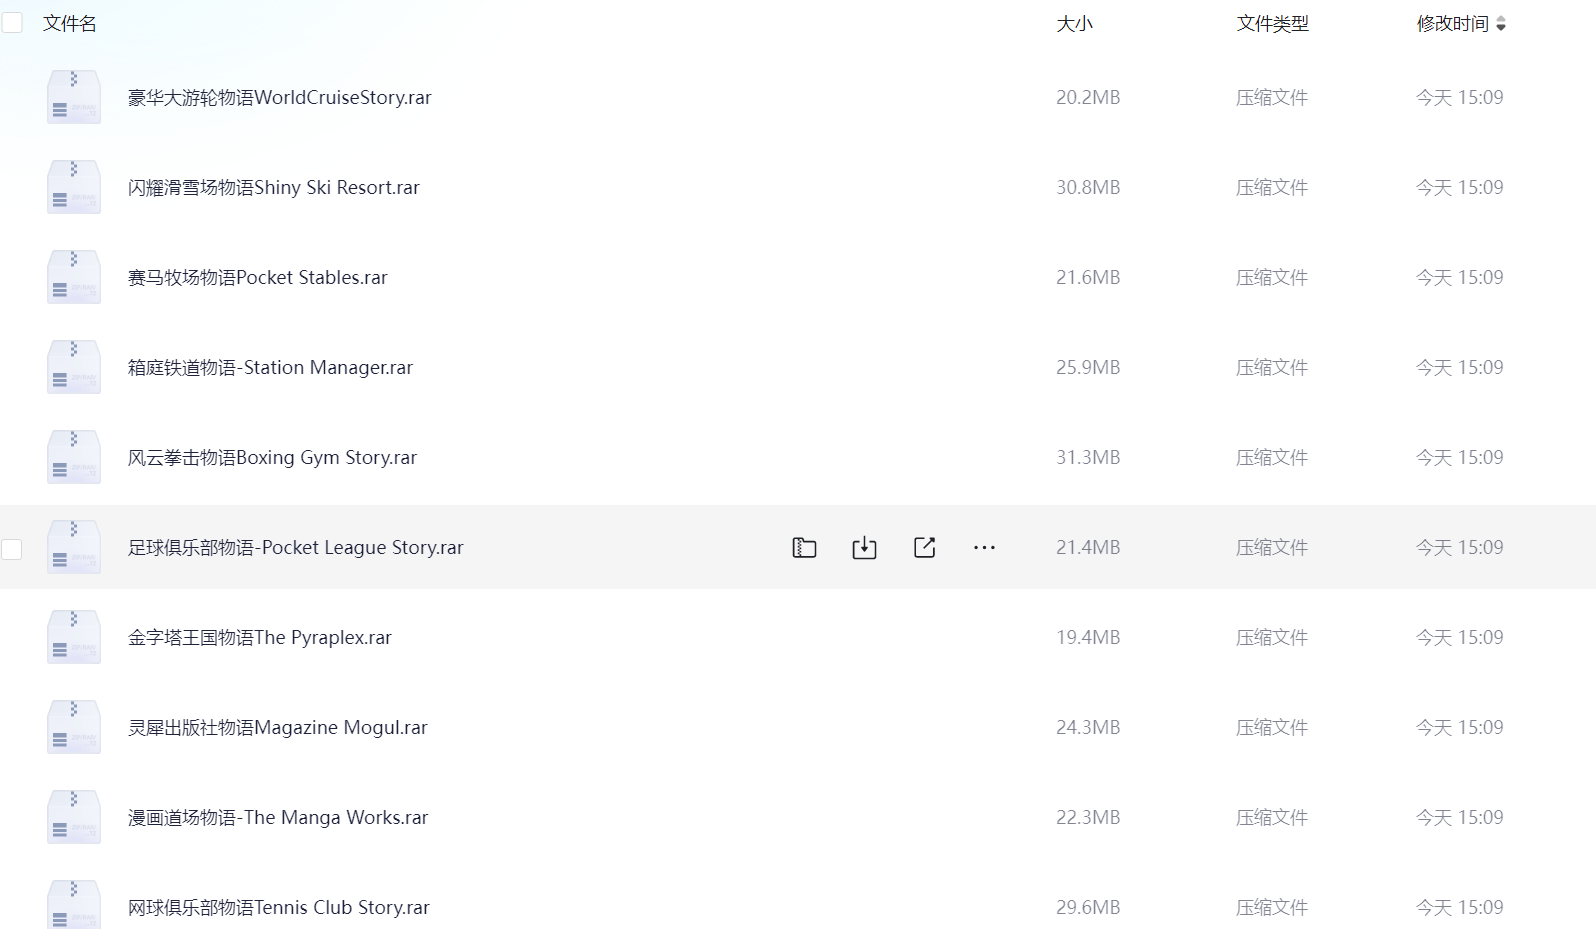
Task: Download the Pocket League Story.rar file
Action: pyautogui.click(x=864, y=547)
